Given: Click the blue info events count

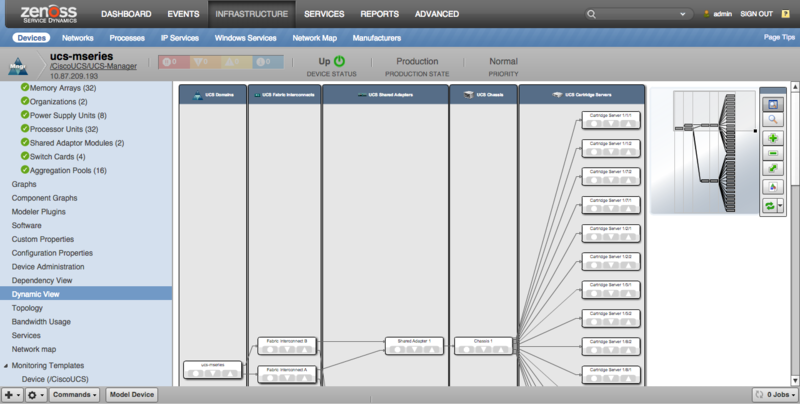Looking at the screenshot, I should 267,62.
